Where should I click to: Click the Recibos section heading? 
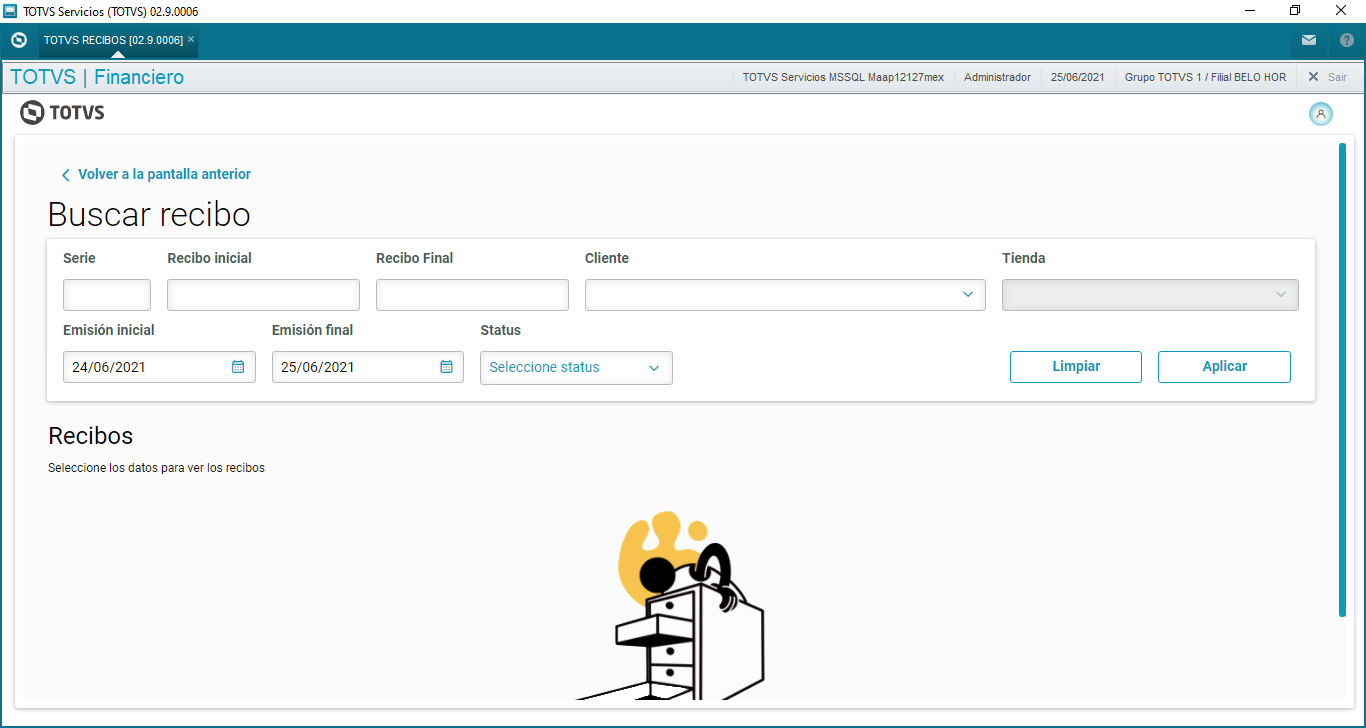[x=90, y=436]
